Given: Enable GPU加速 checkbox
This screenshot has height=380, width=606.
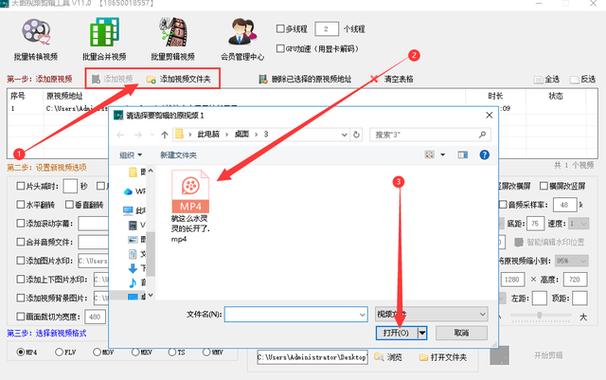Looking at the screenshot, I should (x=280, y=49).
